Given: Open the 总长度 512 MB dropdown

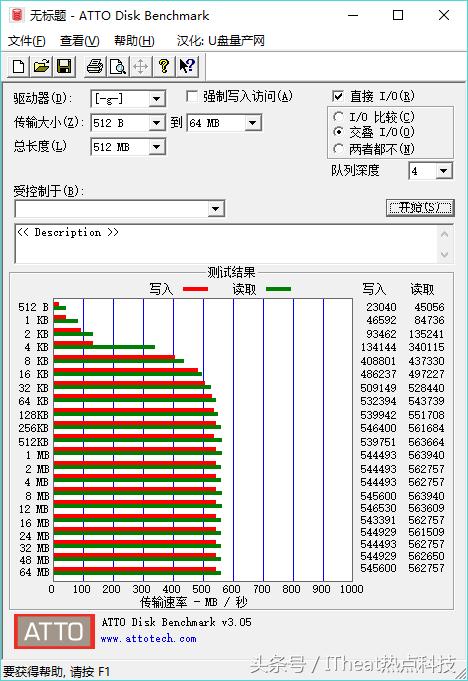Looking at the screenshot, I should coord(156,147).
